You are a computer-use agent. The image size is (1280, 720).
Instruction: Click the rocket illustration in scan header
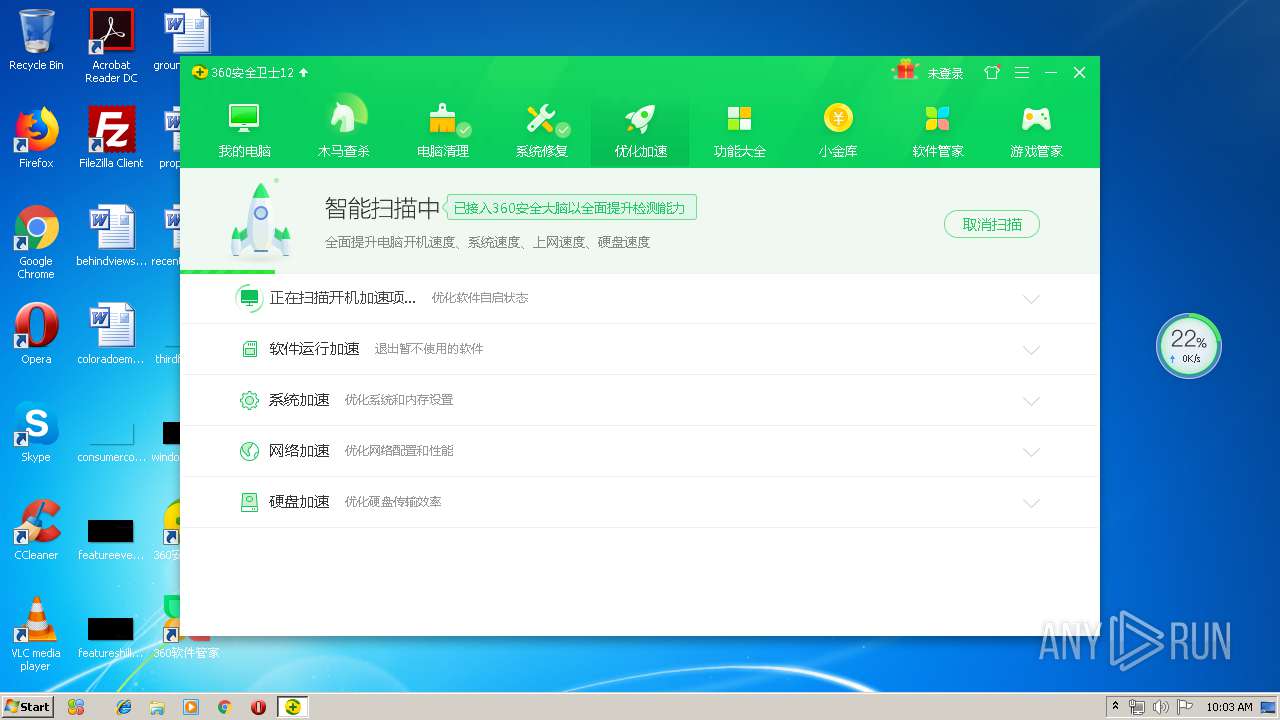pyautogui.click(x=260, y=220)
